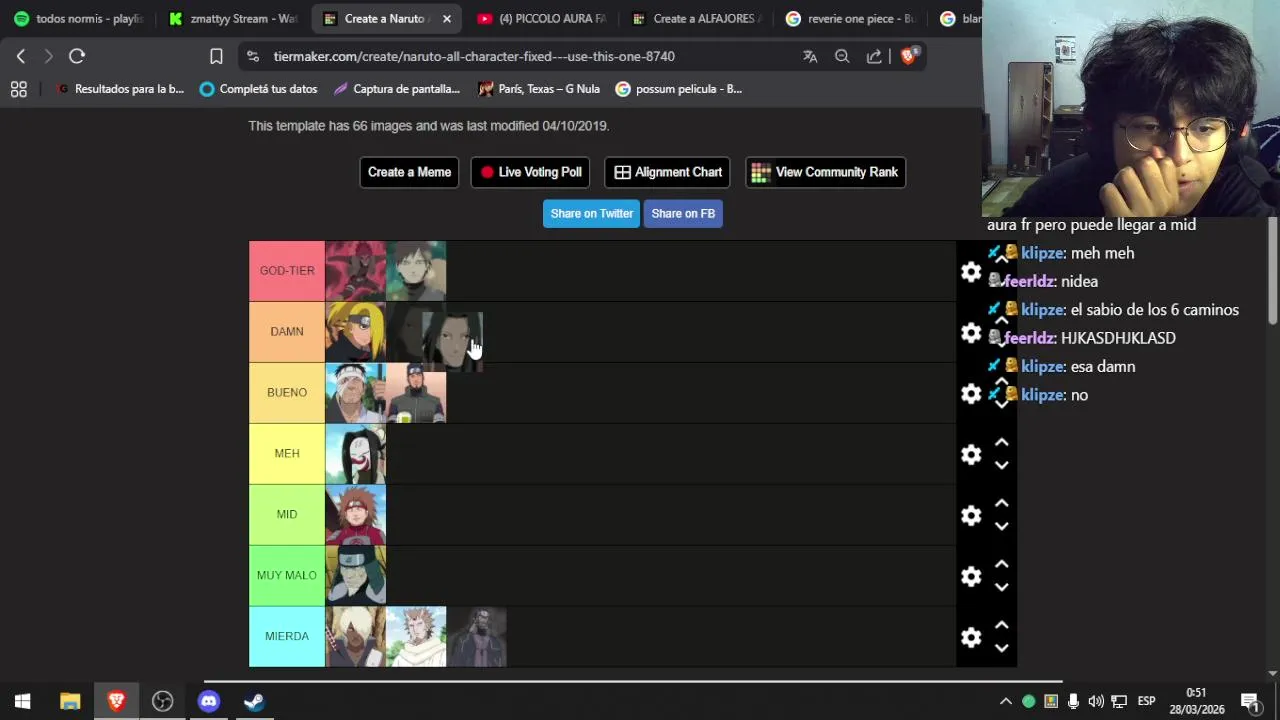Select second character image in BUENO row
1280x720 pixels.
[416, 393]
